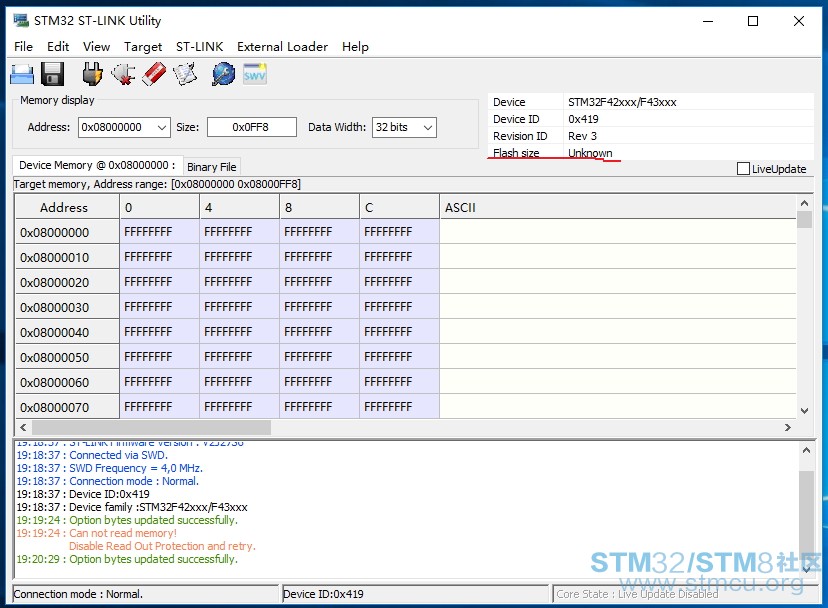The width and height of the screenshot is (828, 608).
Task: Open the ST-LINK menu
Action: (x=200, y=46)
